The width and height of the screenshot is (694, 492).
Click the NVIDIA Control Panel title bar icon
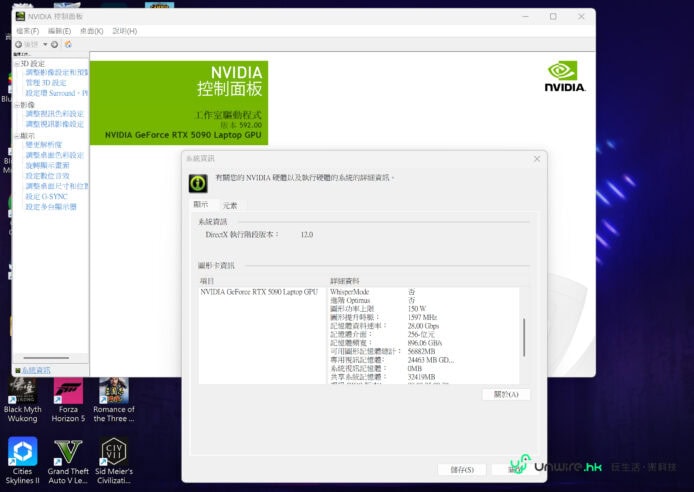[20, 16]
